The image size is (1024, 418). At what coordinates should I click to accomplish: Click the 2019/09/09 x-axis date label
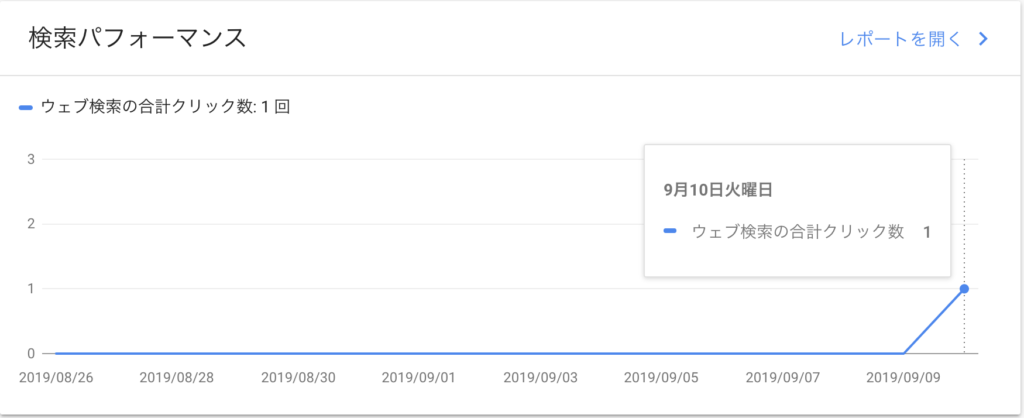coord(904,378)
